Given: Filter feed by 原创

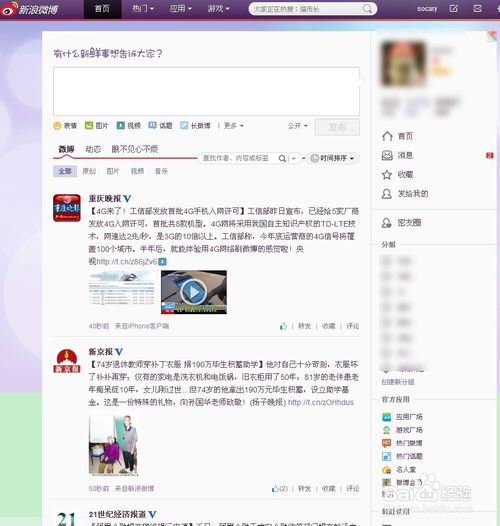Looking at the screenshot, I should click(x=89, y=171).
